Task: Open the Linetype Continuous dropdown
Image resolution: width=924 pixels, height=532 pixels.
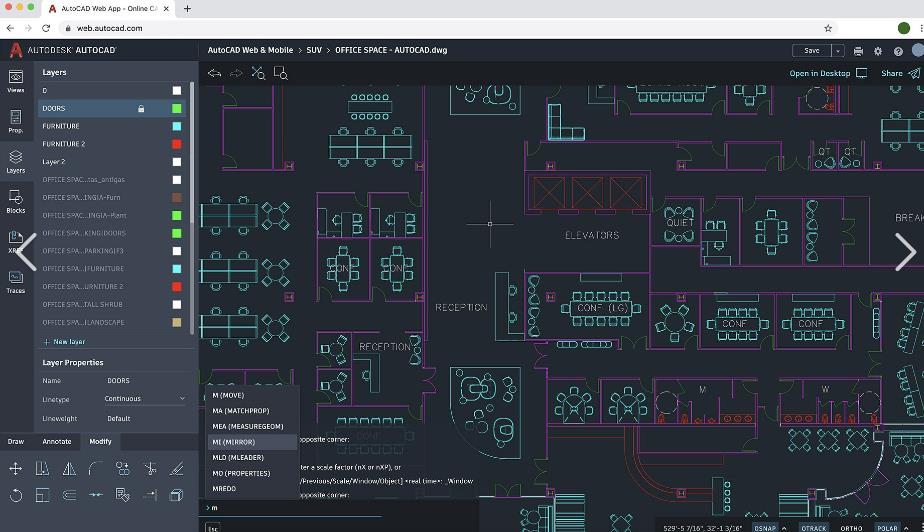Action: tap(144, 399)
